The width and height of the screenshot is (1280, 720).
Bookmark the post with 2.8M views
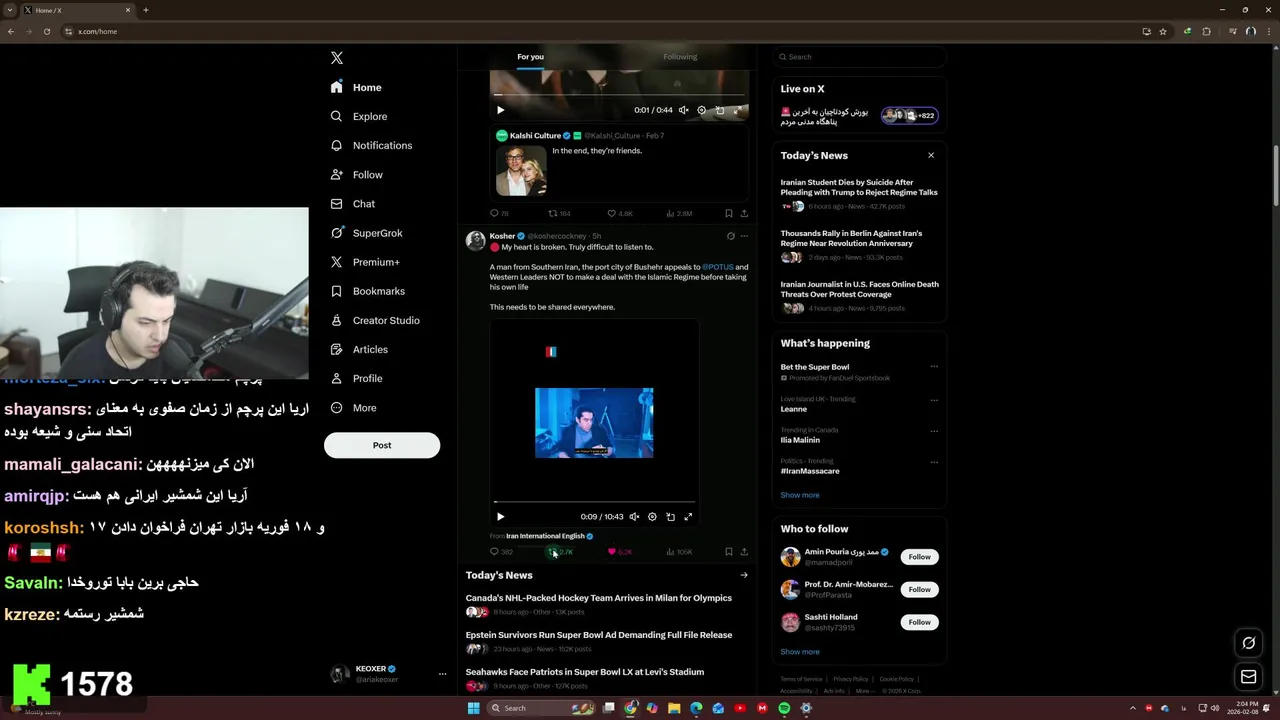[x=728, y=213]
